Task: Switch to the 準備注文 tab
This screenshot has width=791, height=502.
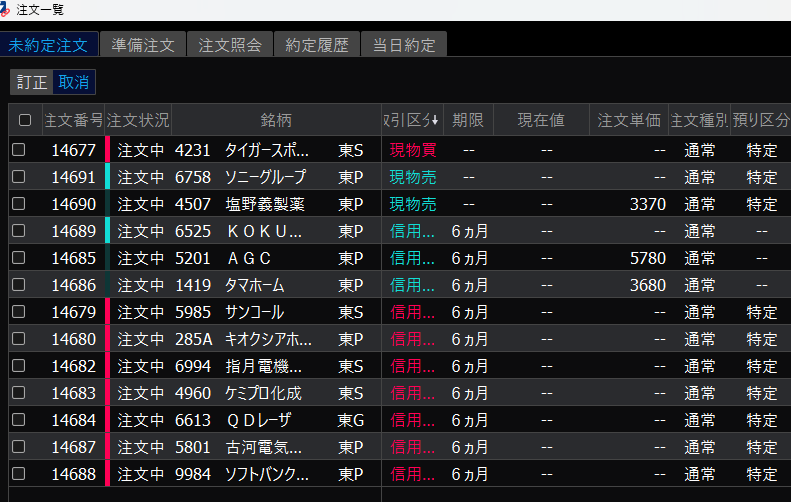Action: point(143,45)
